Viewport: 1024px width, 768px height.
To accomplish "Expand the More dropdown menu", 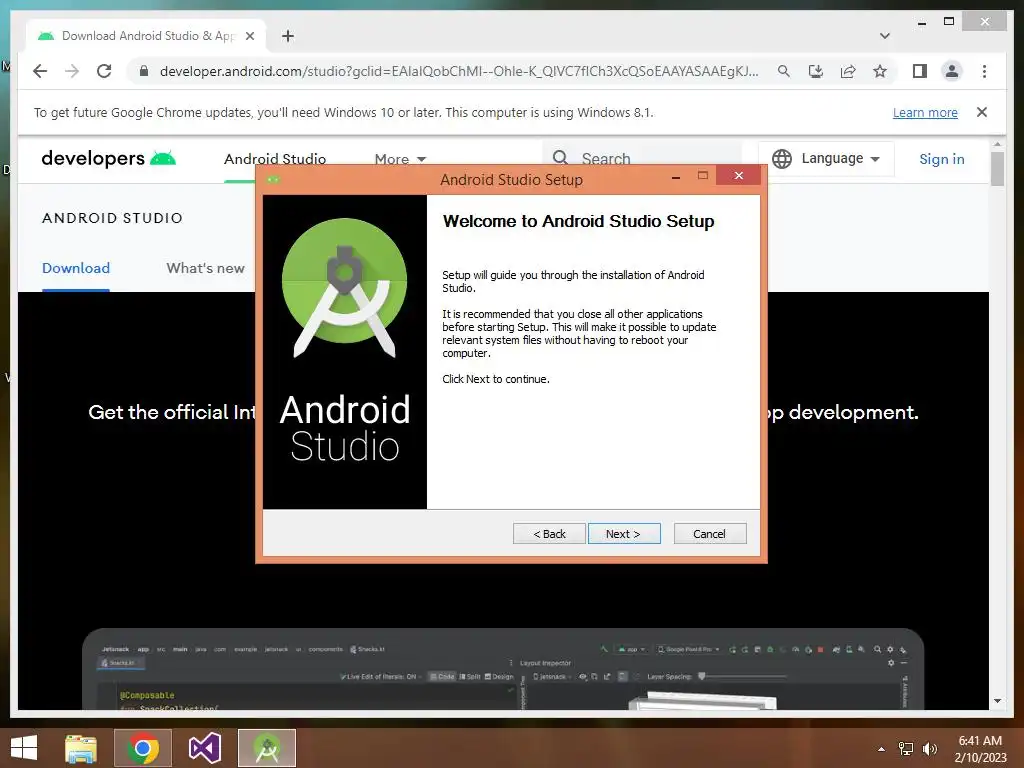I will 400,159.
